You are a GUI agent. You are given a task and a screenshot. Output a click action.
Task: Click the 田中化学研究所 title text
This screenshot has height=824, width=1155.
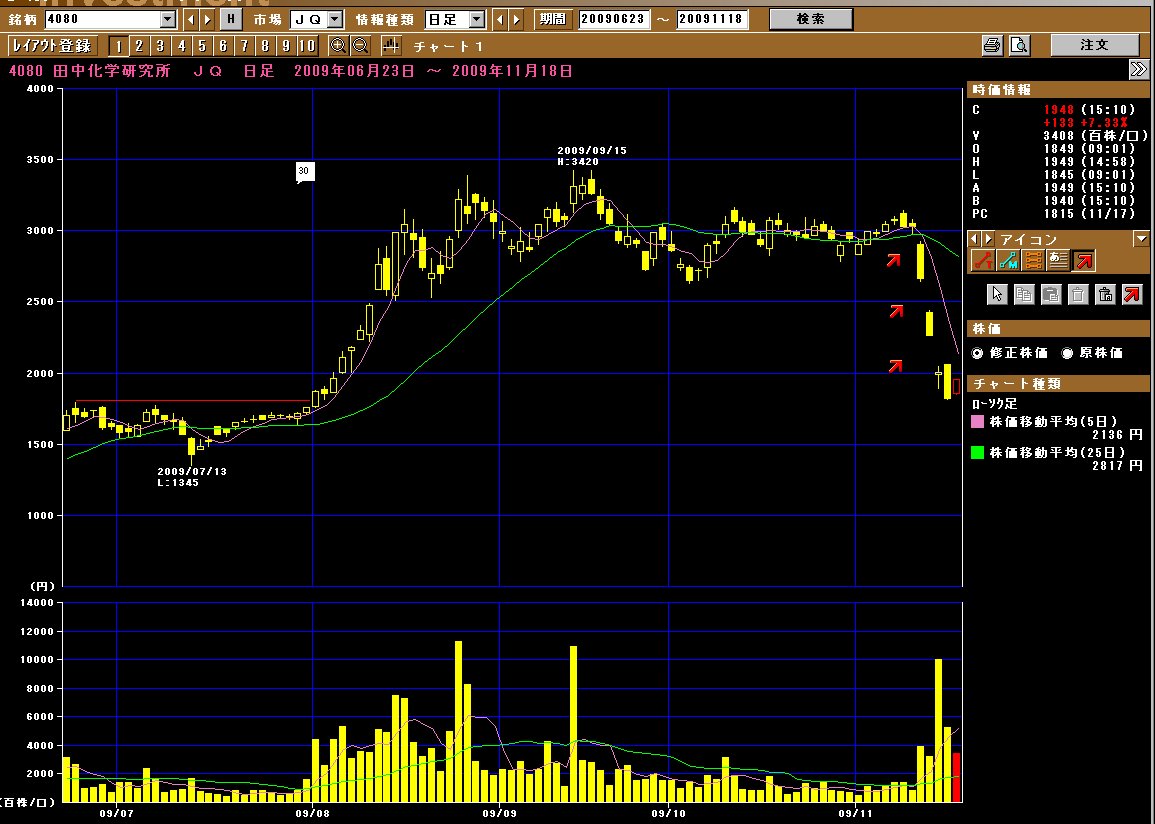pyautogui.click(x=111, y=71)
